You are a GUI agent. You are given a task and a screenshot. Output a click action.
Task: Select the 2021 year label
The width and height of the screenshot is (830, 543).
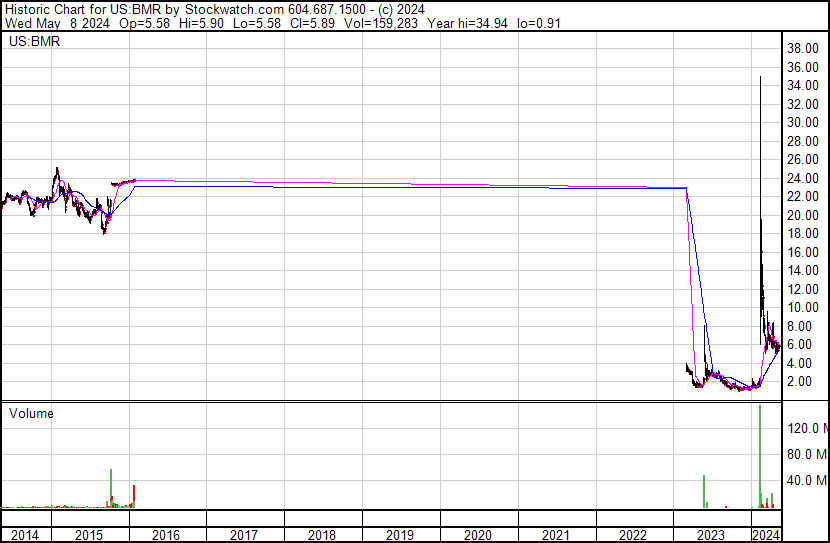556,536
